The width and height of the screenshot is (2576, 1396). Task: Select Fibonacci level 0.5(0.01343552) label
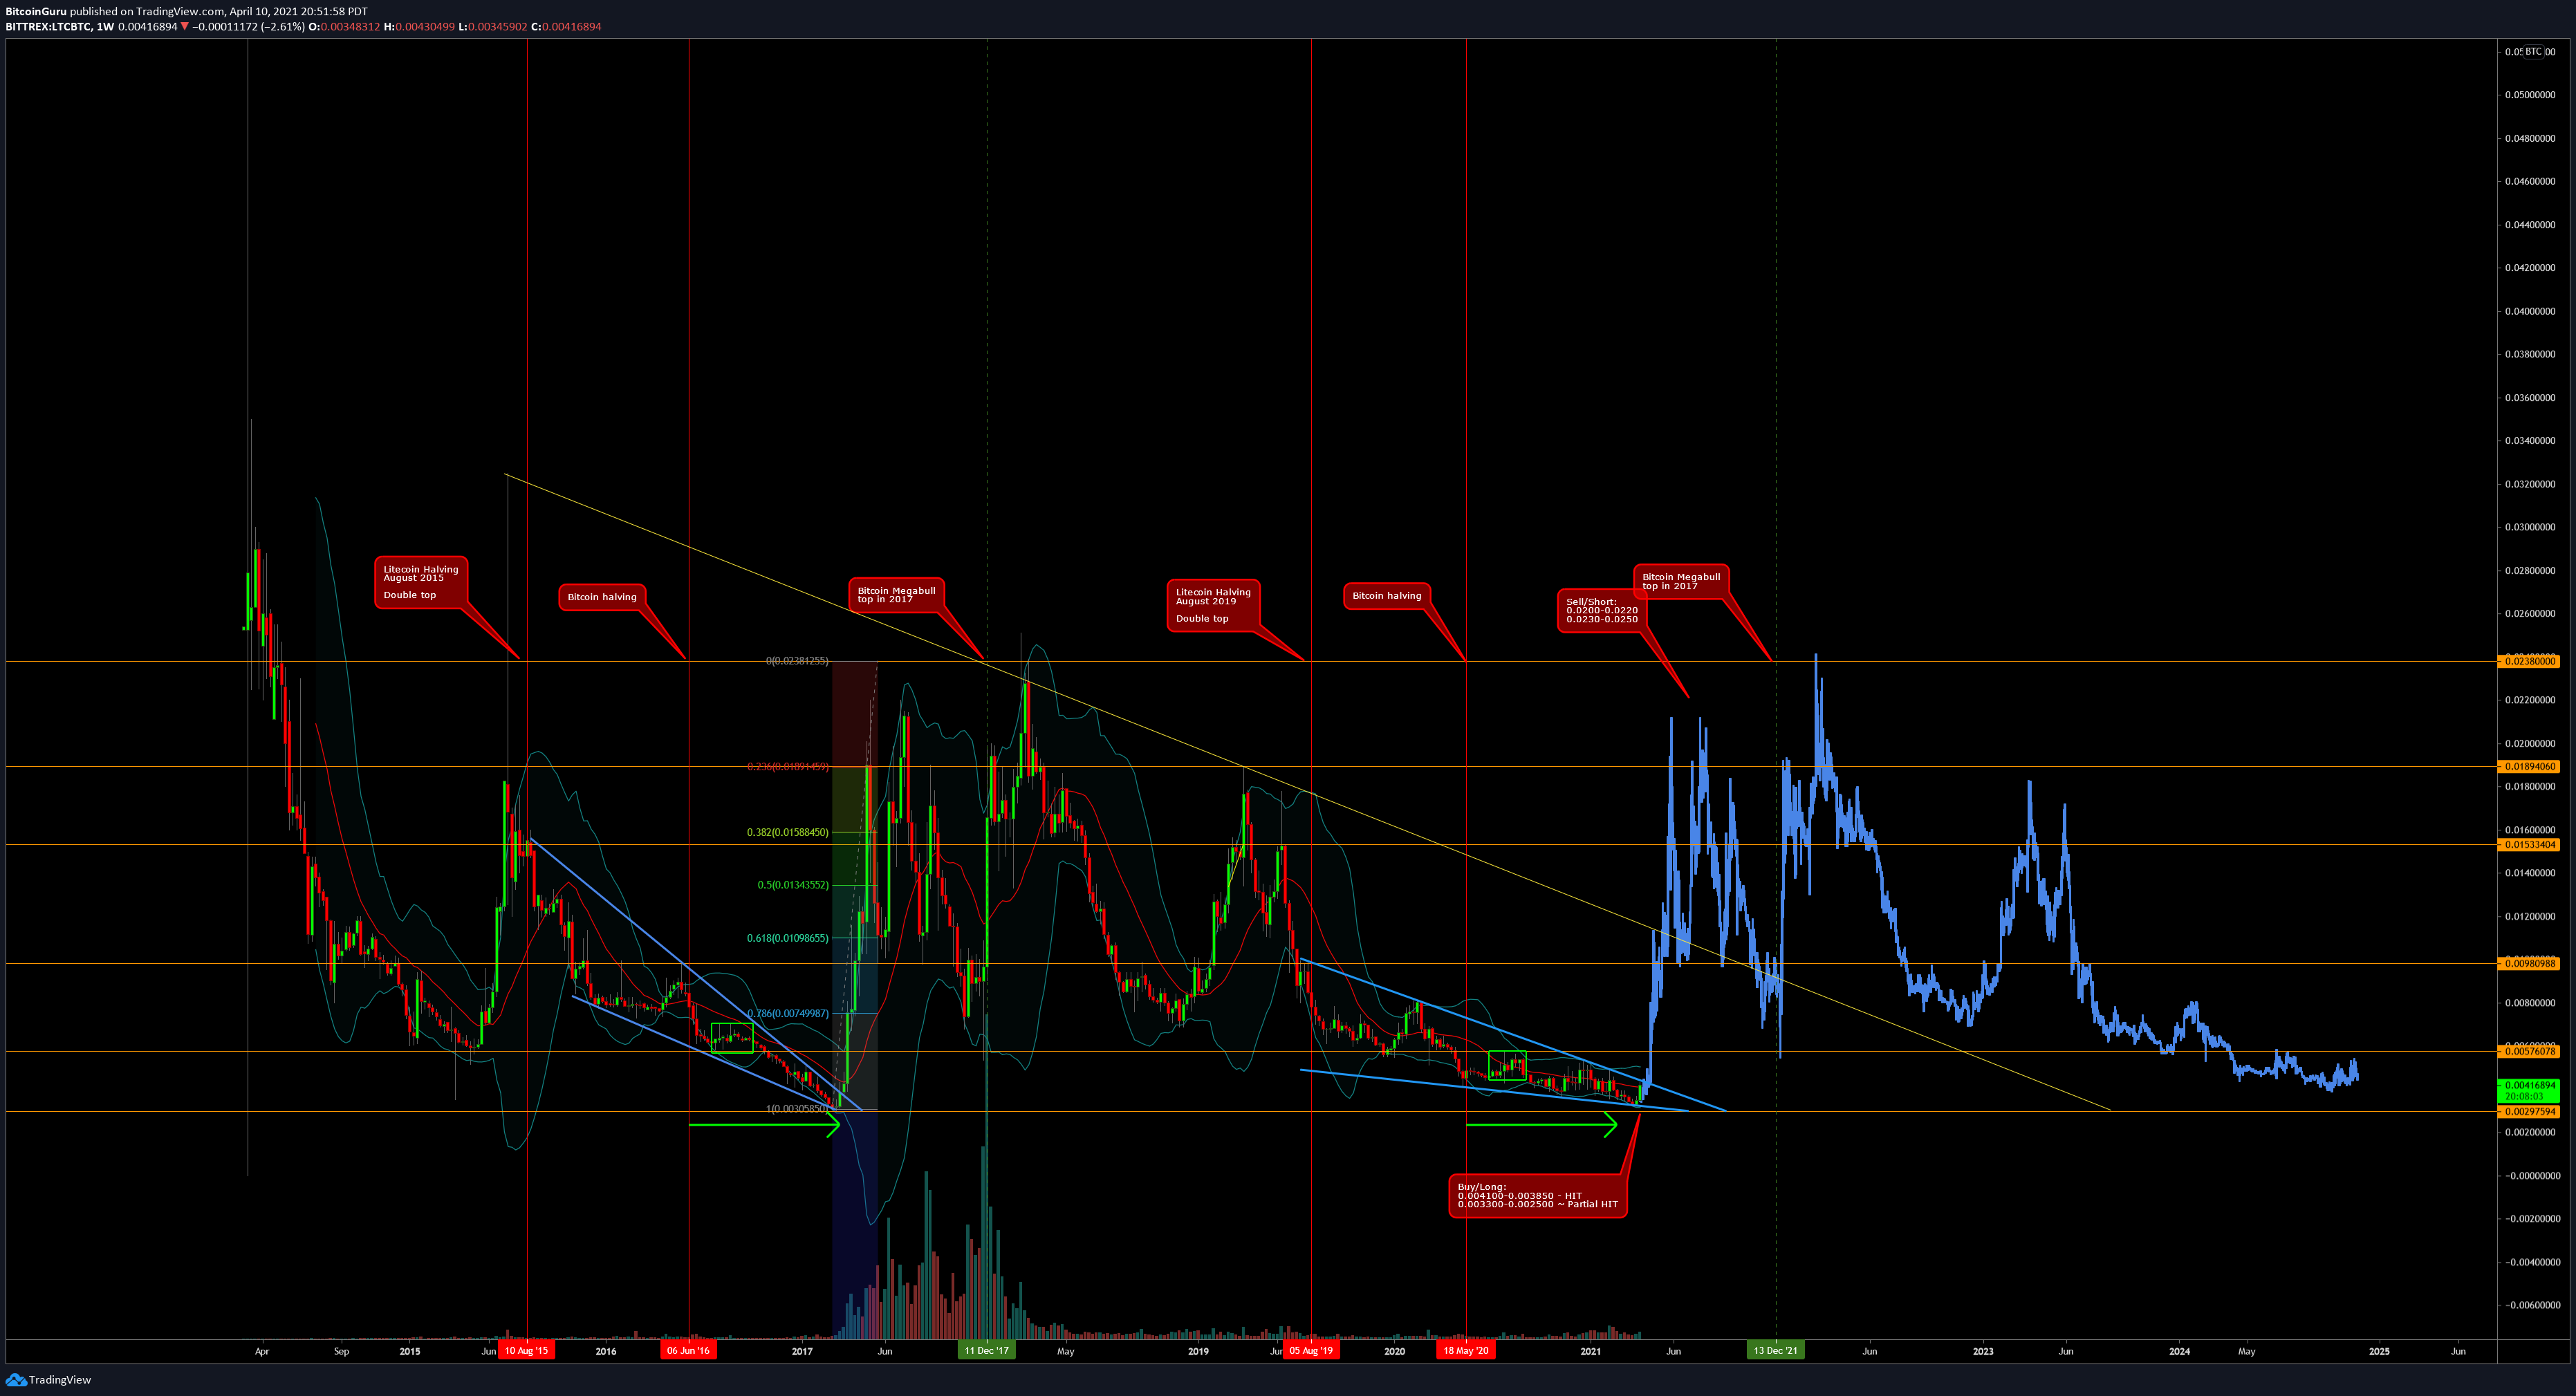point(793,885)
